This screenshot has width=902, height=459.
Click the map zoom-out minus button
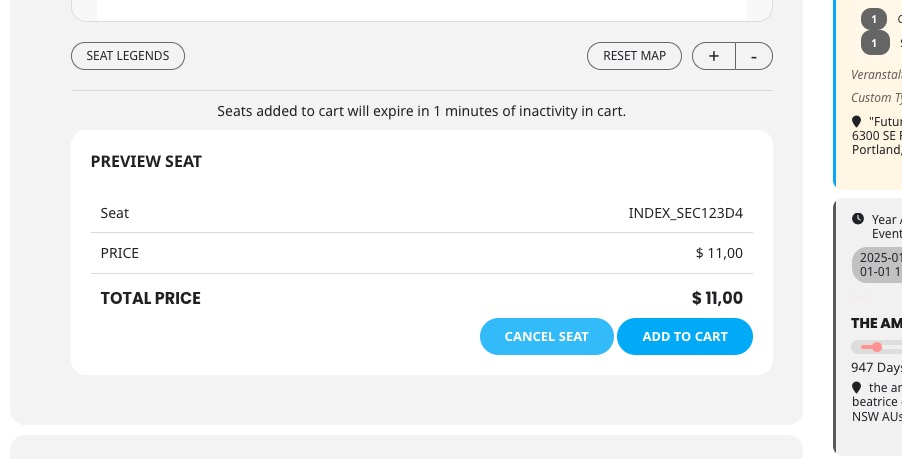pos(754,56)
